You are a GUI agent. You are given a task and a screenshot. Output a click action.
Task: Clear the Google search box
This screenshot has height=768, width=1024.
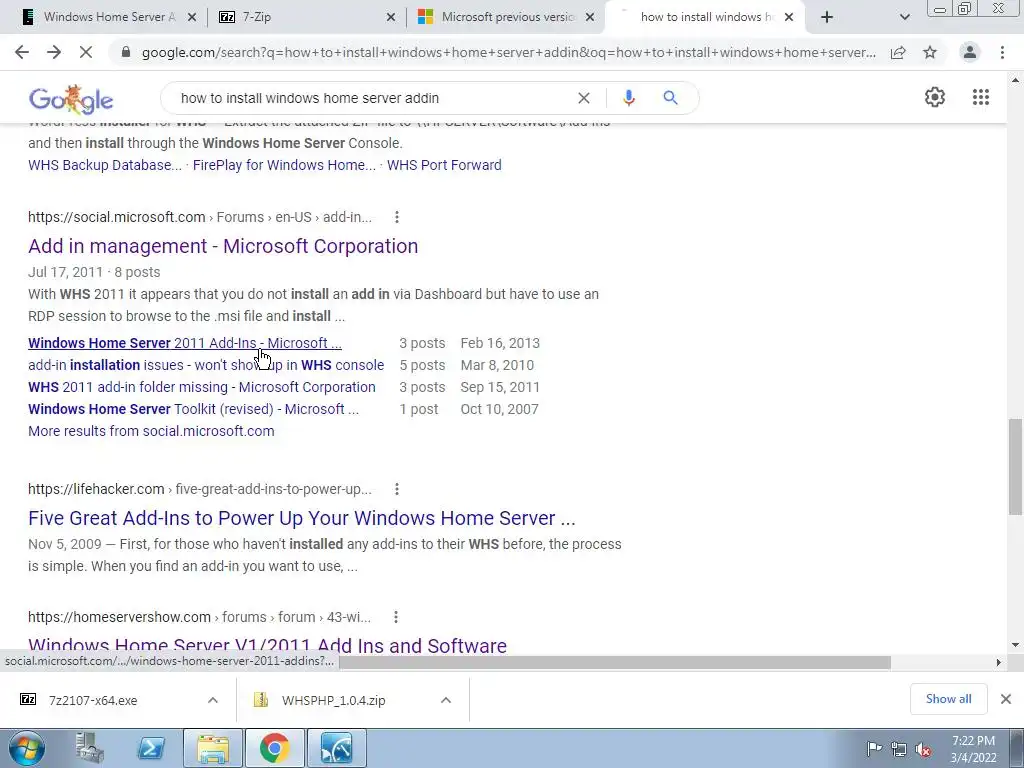(584, 98)
